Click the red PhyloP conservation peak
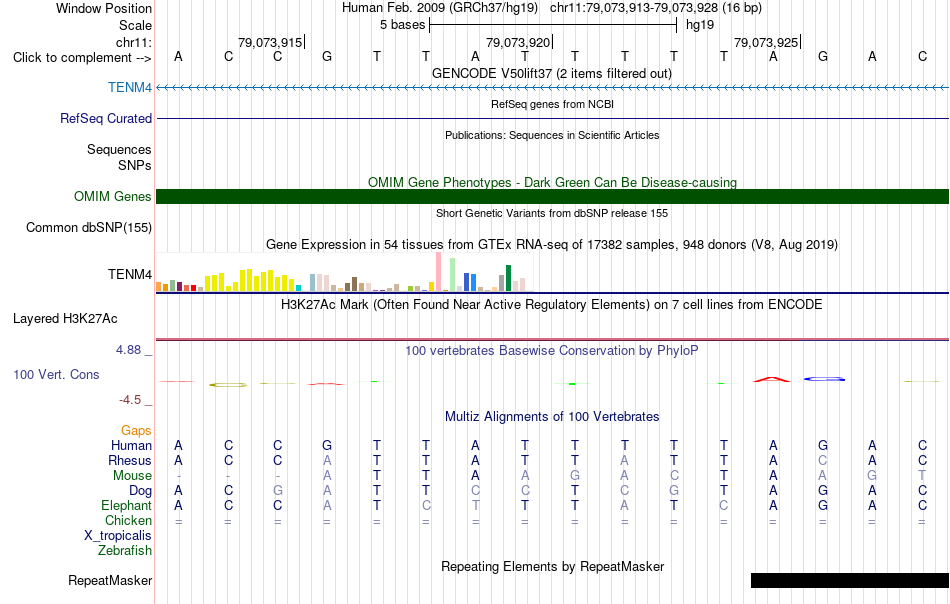950x604 pixels. (x=771, y=379)
